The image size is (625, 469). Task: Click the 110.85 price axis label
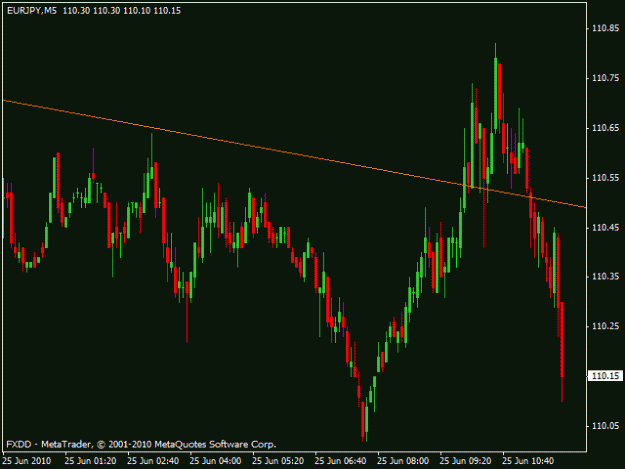point(605,28)
